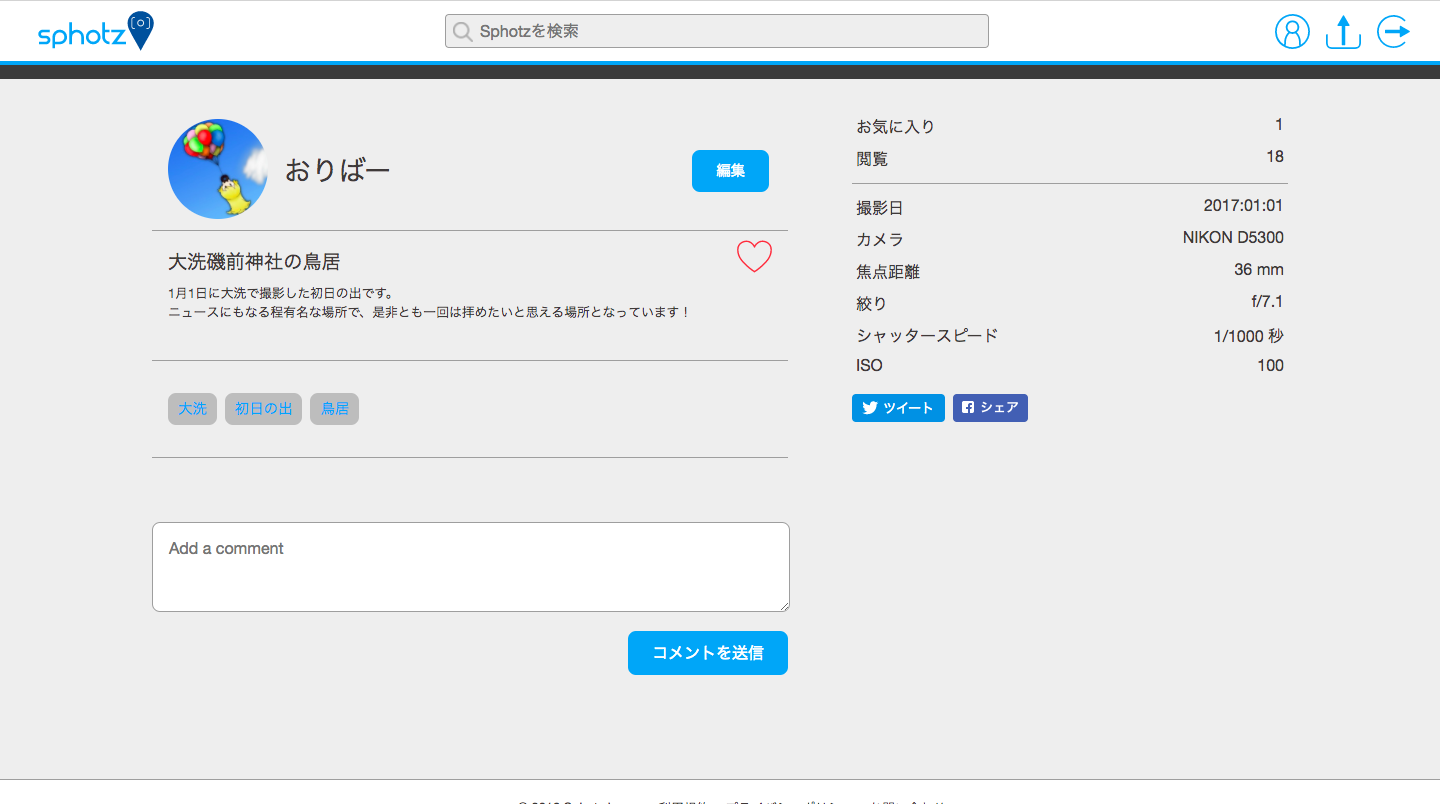This screenshot has height=804, width=1440.
Task: Select the 大洗 tag
Action: coord(192,408)
